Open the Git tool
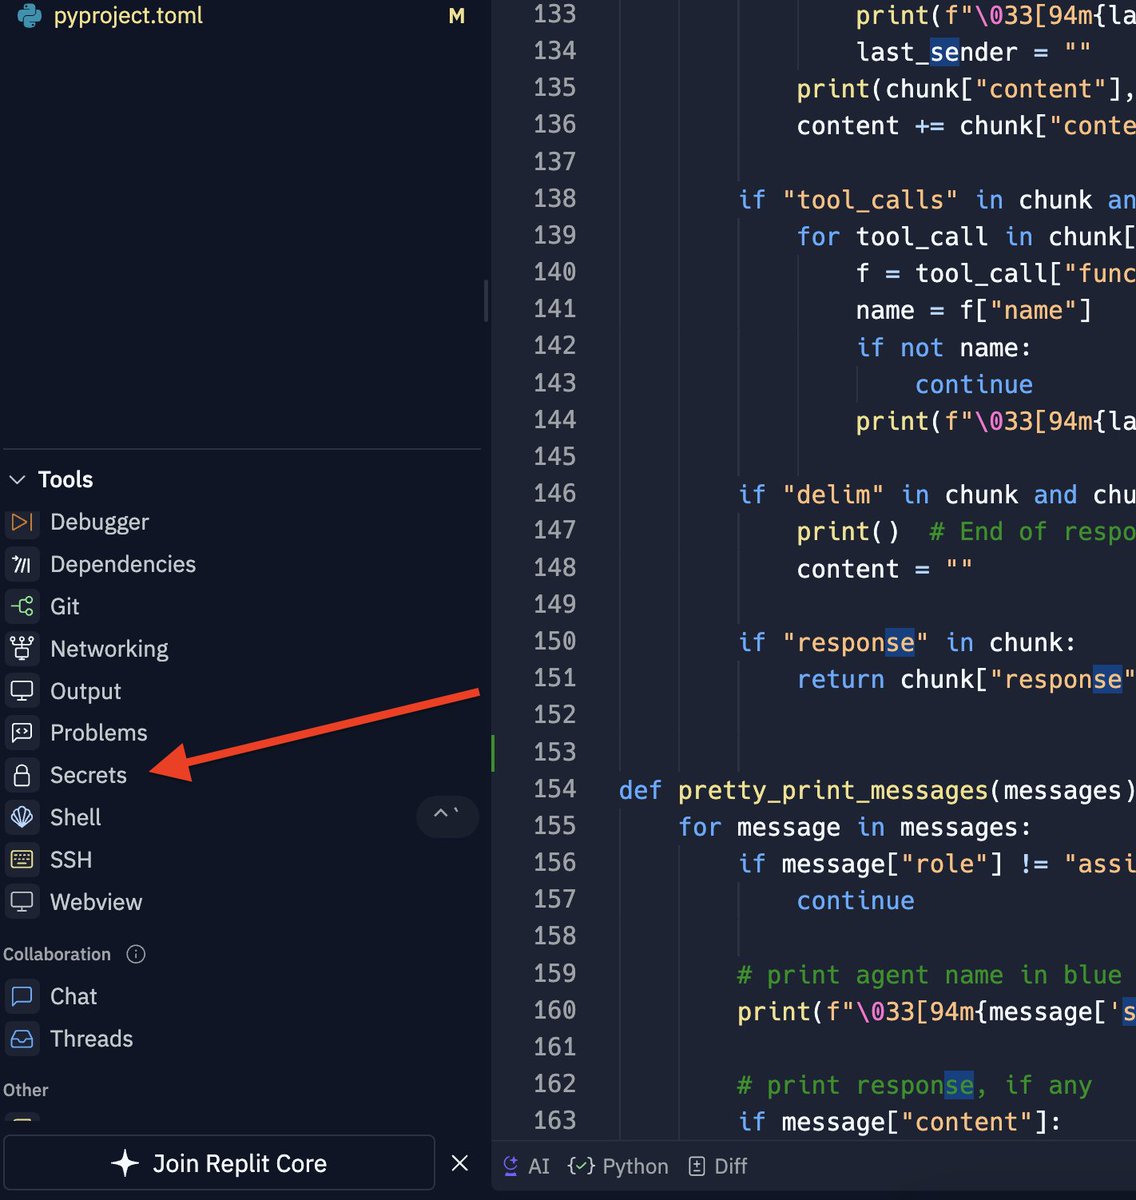 tap(65, 606)
